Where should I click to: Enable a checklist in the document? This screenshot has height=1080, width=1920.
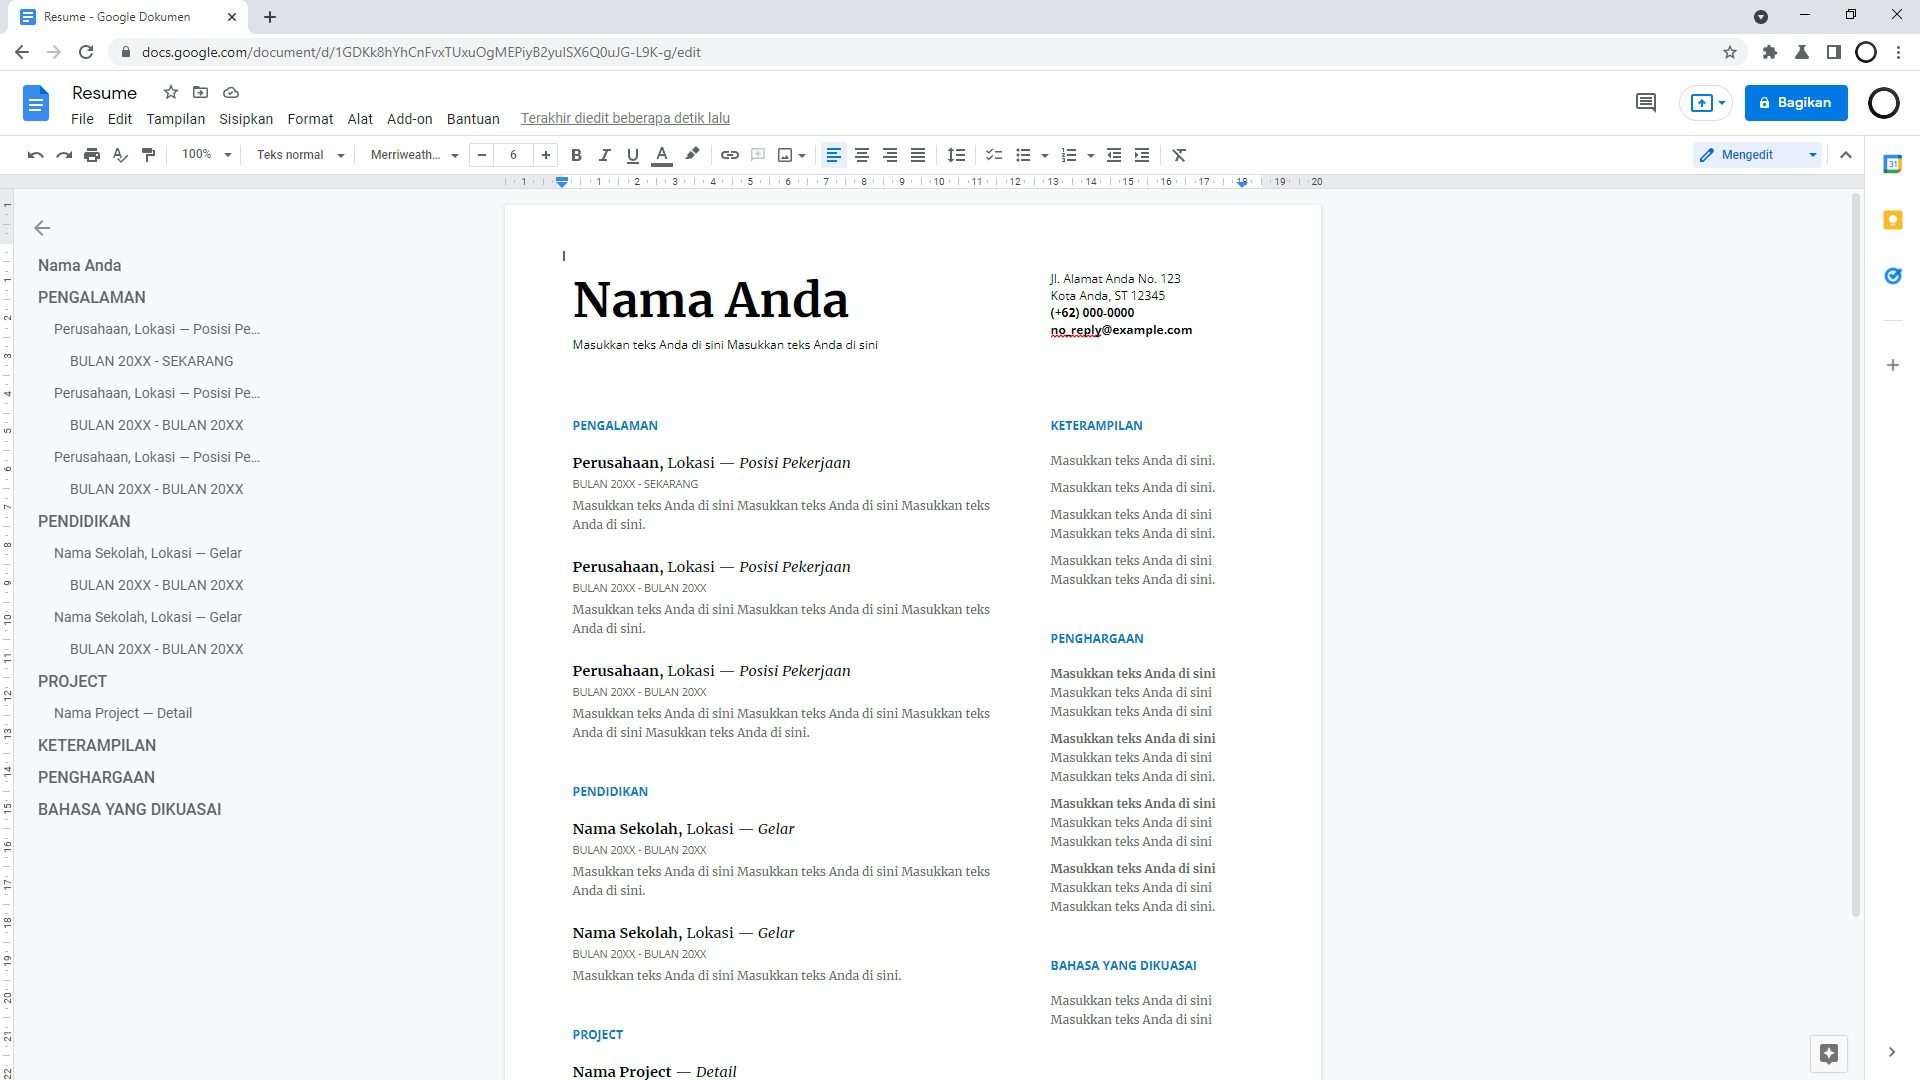tap(993, 155)
